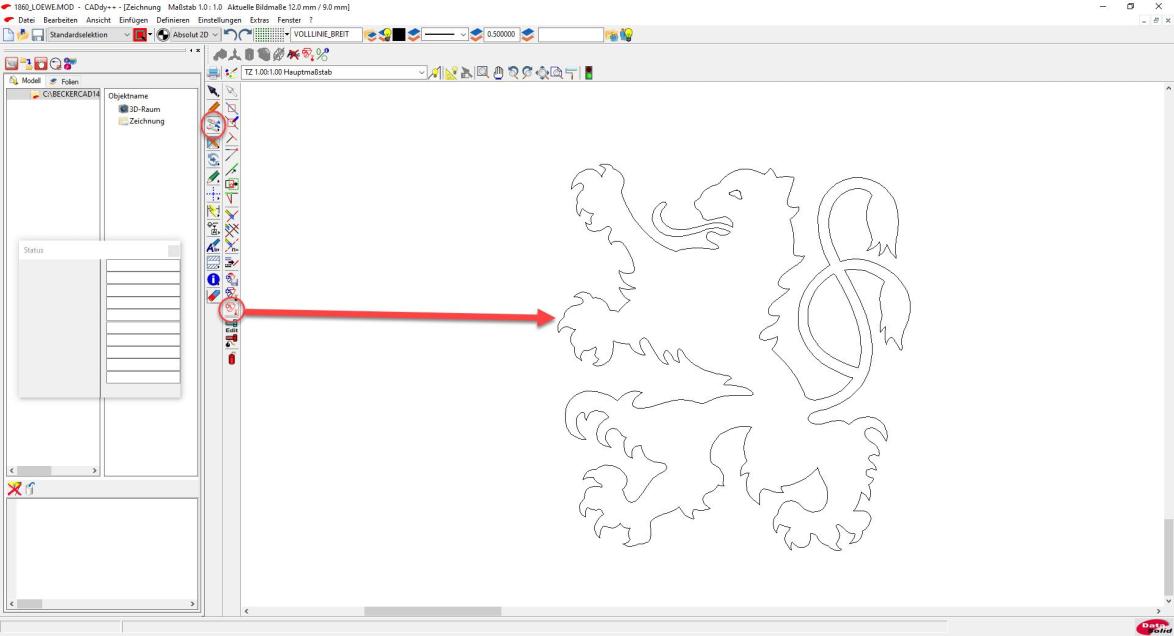Click the Objektname column header
This screenshot has height=636, width=1174.
[x=128, y=96]
